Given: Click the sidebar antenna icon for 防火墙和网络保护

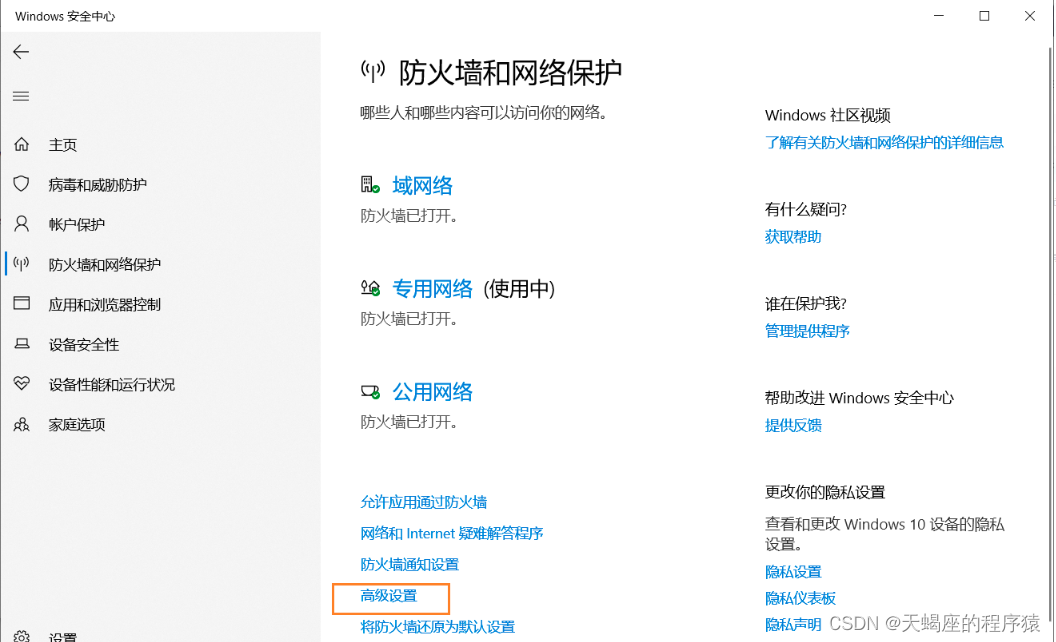Looking at the screenshot, I should point(22,264).
